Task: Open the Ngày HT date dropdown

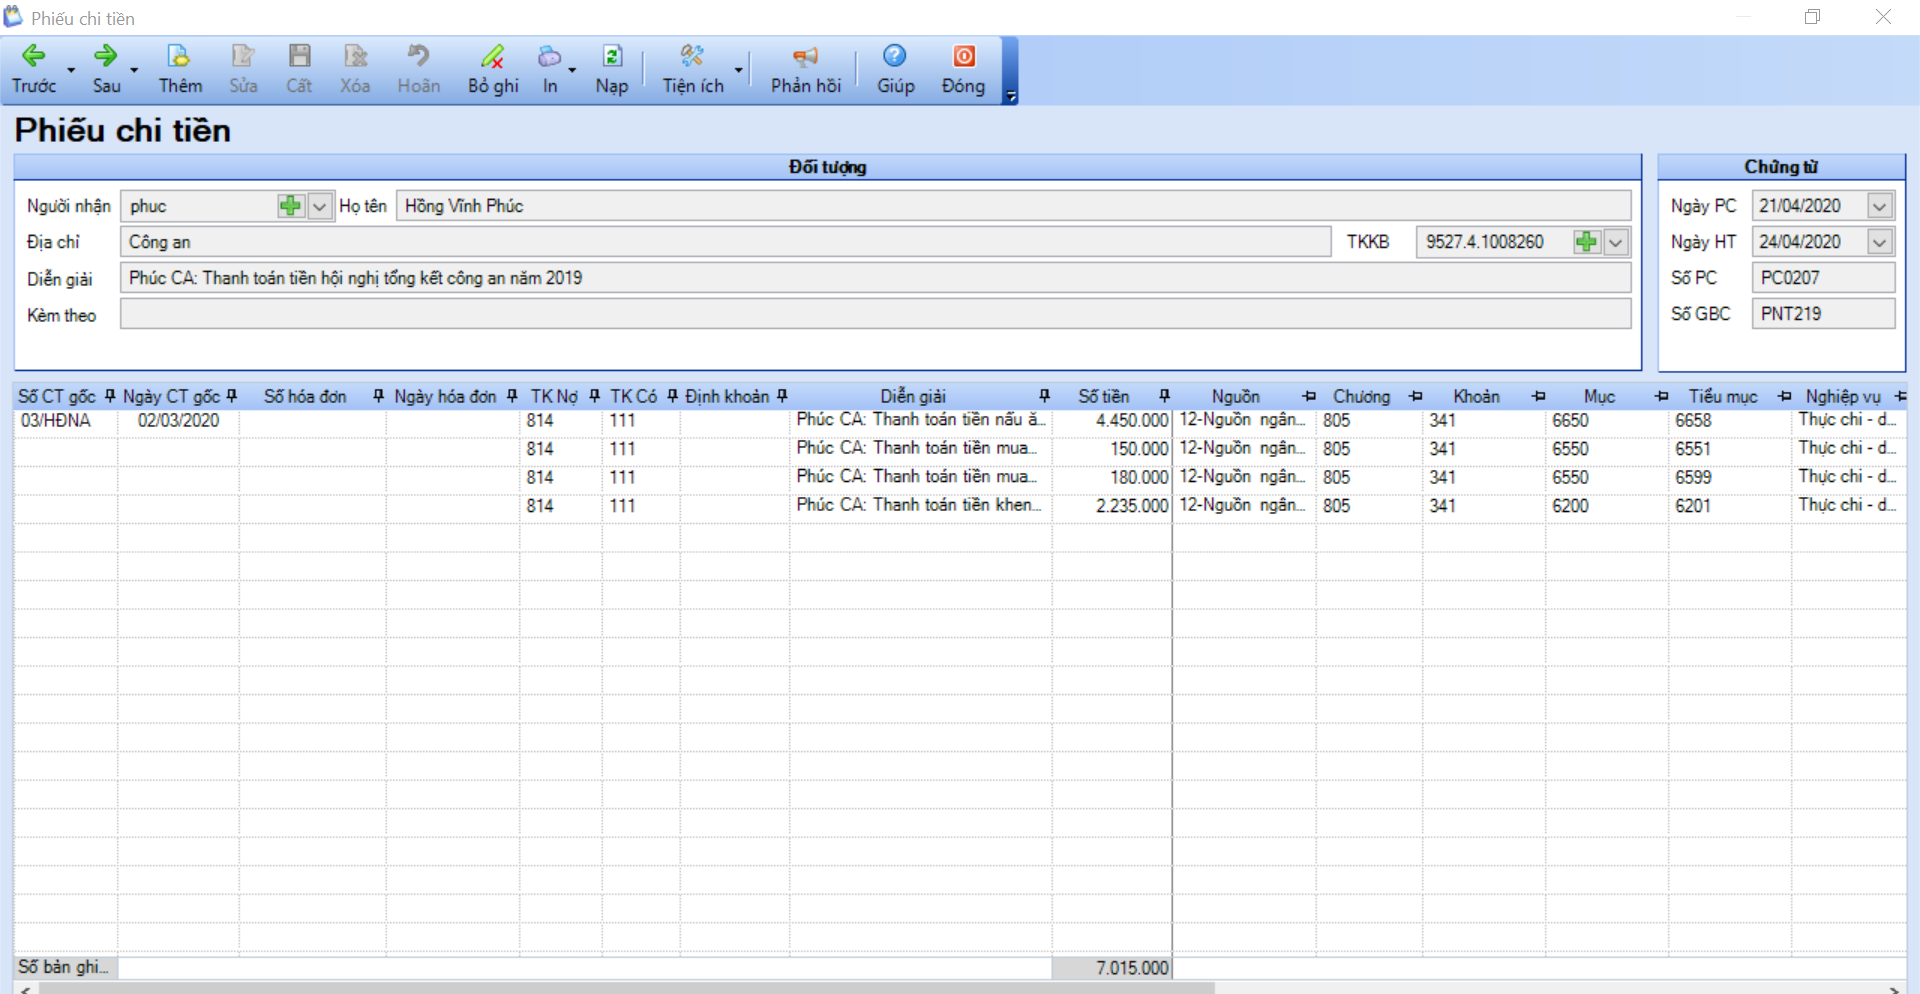Action: pyautogui.click(x=1880, y=242)
